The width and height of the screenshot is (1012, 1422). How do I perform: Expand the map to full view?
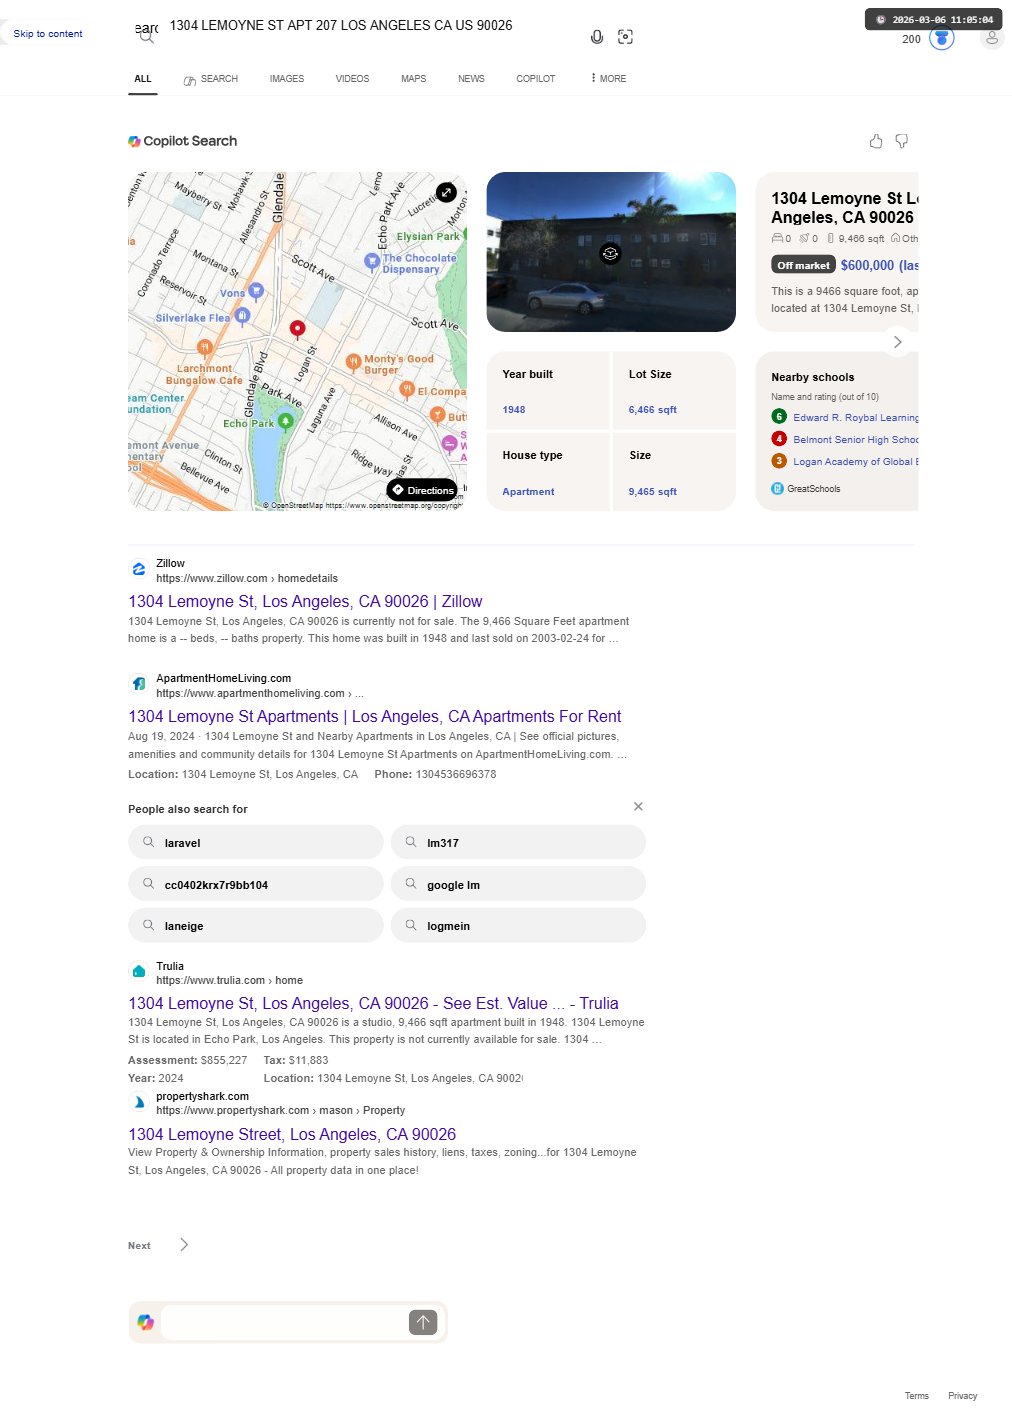[447, 191]
